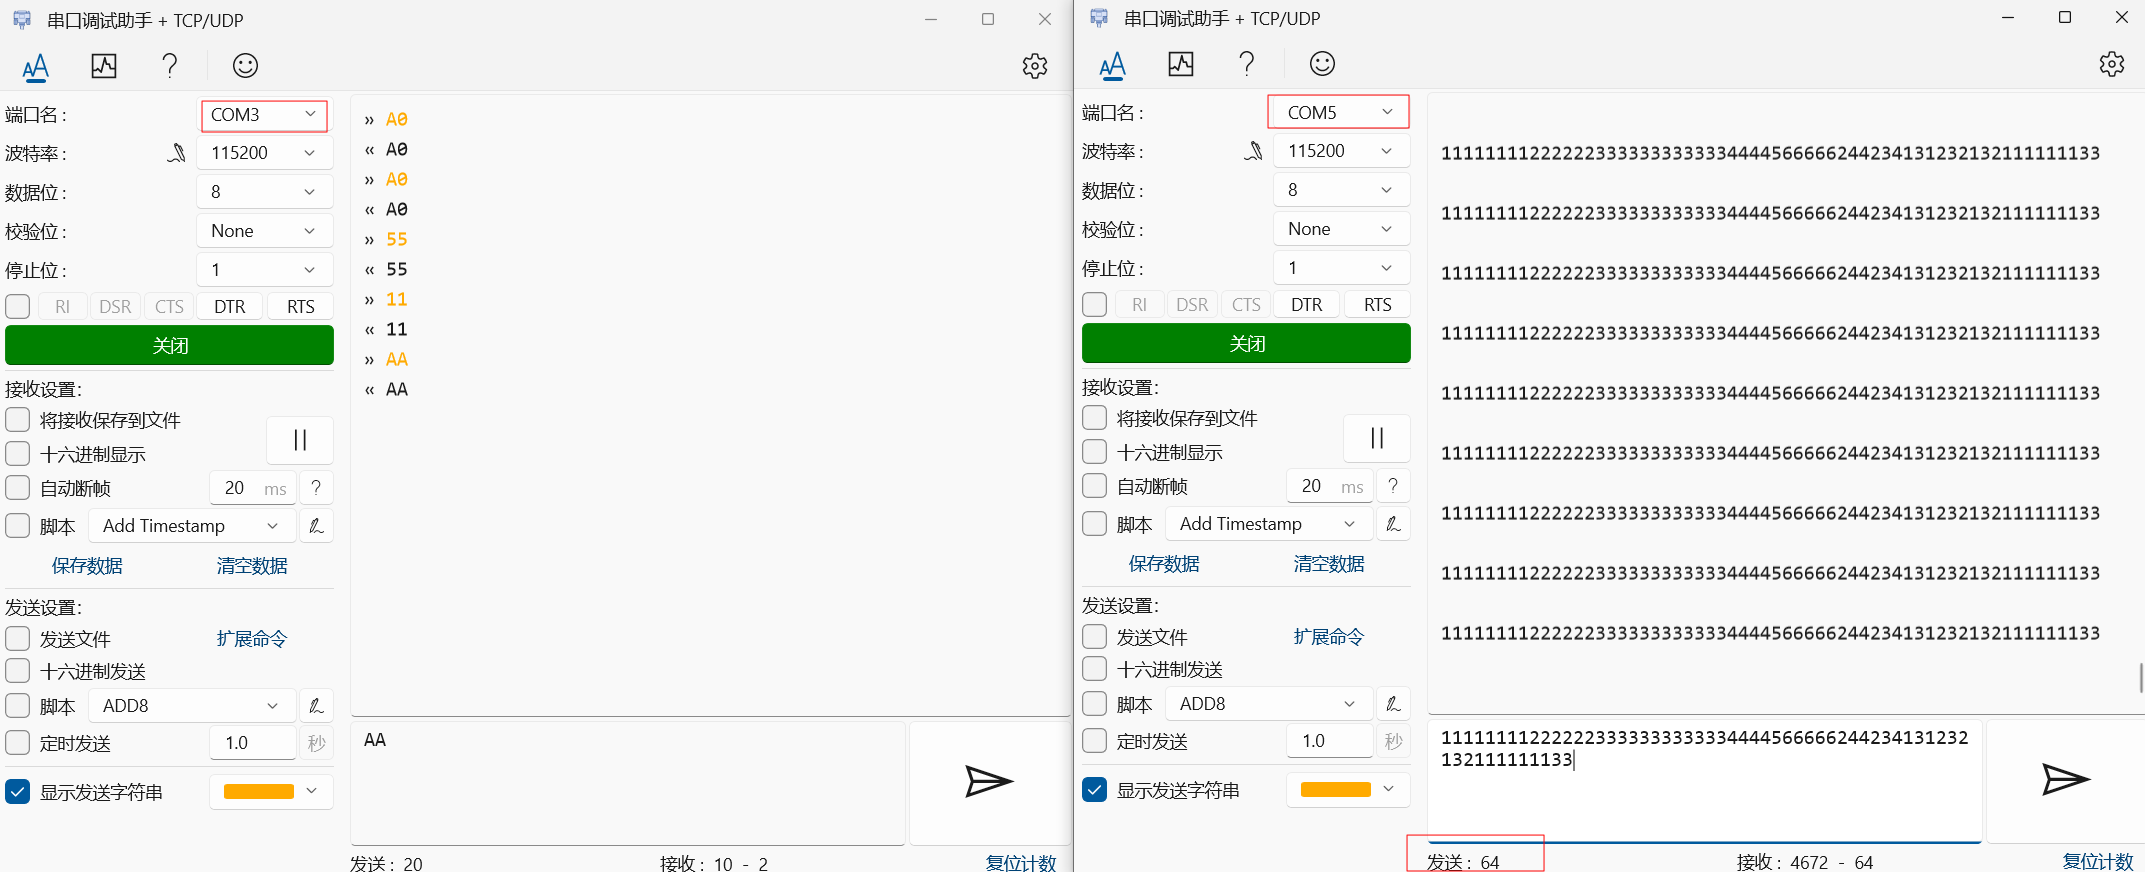Open sent string color picker in left window
Screen dimensions: 2145x872
[271, 792]
